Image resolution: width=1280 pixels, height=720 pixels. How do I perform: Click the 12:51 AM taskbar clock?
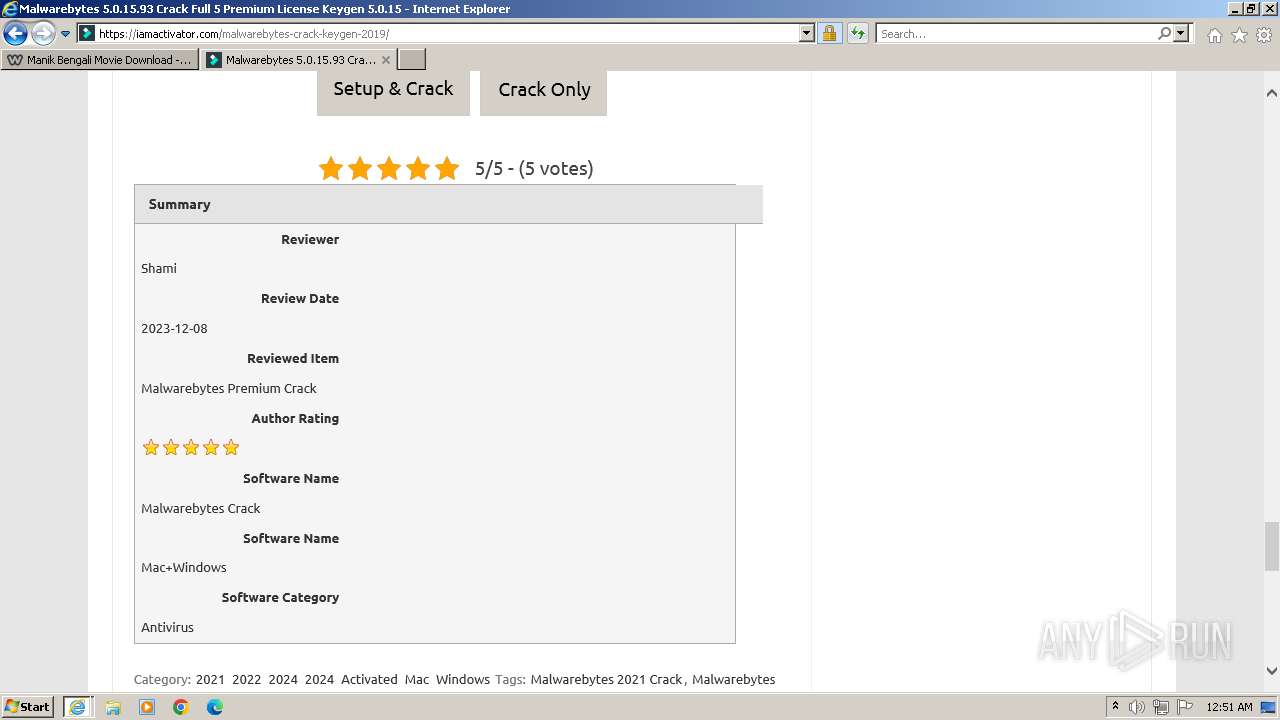click(1229, 707)
